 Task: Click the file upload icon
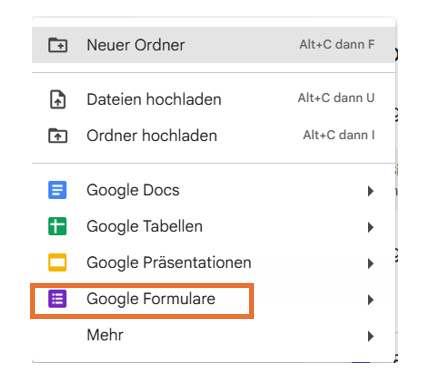point(58,99)
